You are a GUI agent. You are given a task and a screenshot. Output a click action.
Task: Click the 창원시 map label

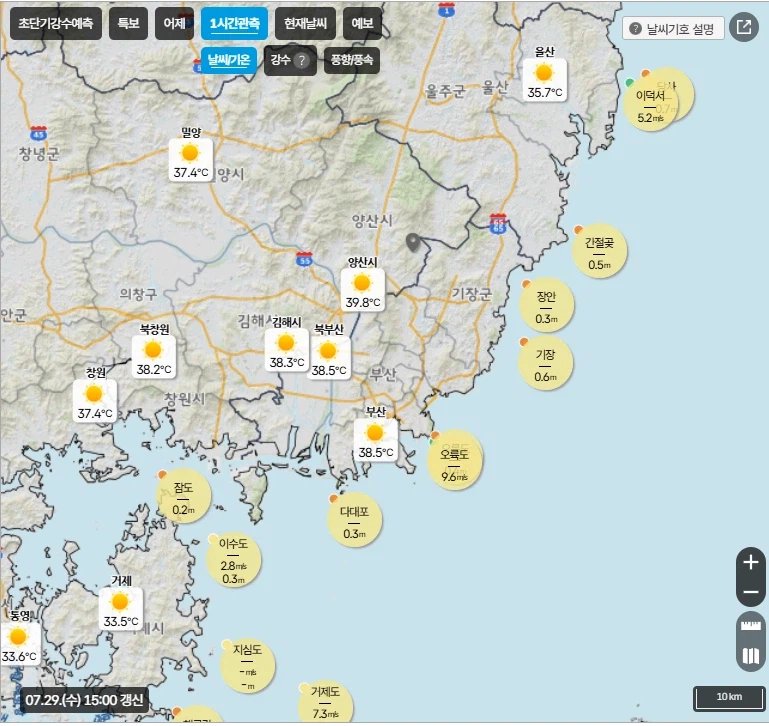tap(184, 399)
